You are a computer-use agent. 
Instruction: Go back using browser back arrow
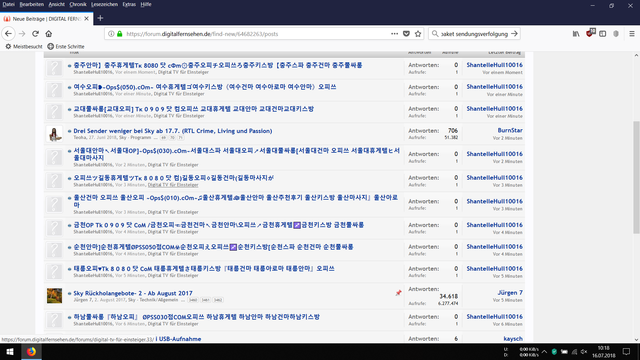coord(9,34)
